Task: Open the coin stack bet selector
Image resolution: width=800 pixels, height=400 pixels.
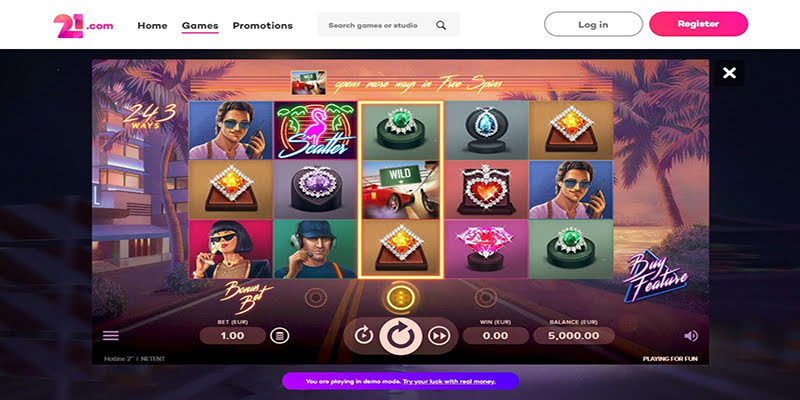Action: pyautogui.click(x=280, y=336)
